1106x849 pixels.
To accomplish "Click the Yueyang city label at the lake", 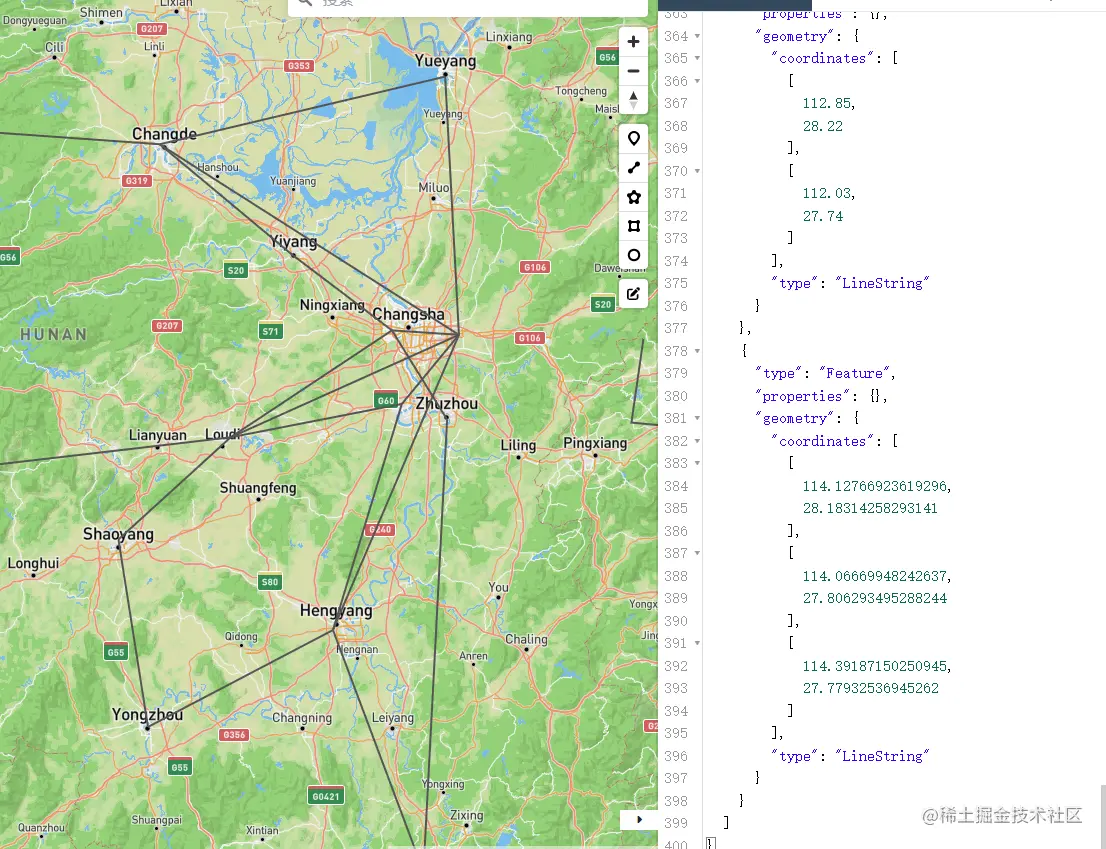I will [445, 61].
